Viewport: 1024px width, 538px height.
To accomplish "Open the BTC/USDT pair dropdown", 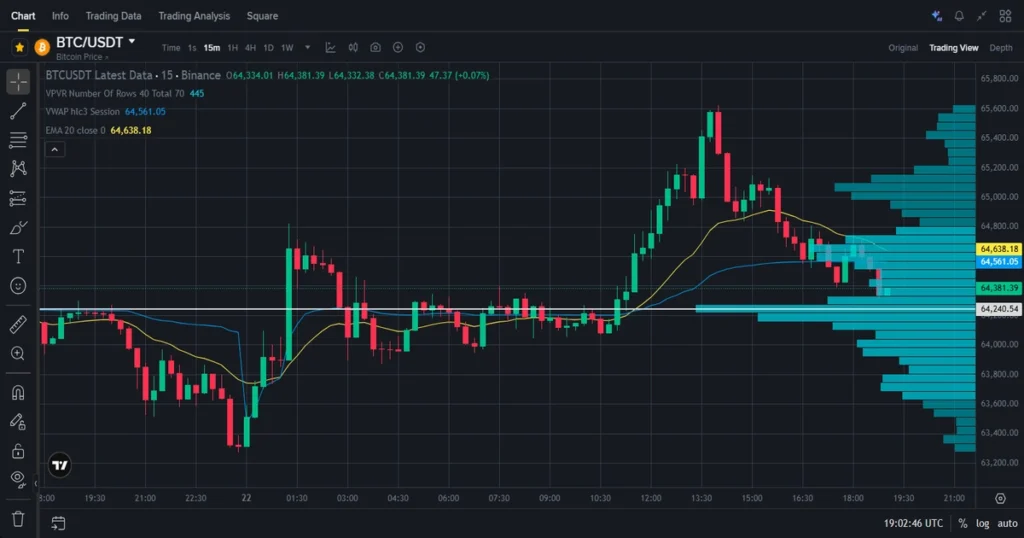I will coord(132,41).
